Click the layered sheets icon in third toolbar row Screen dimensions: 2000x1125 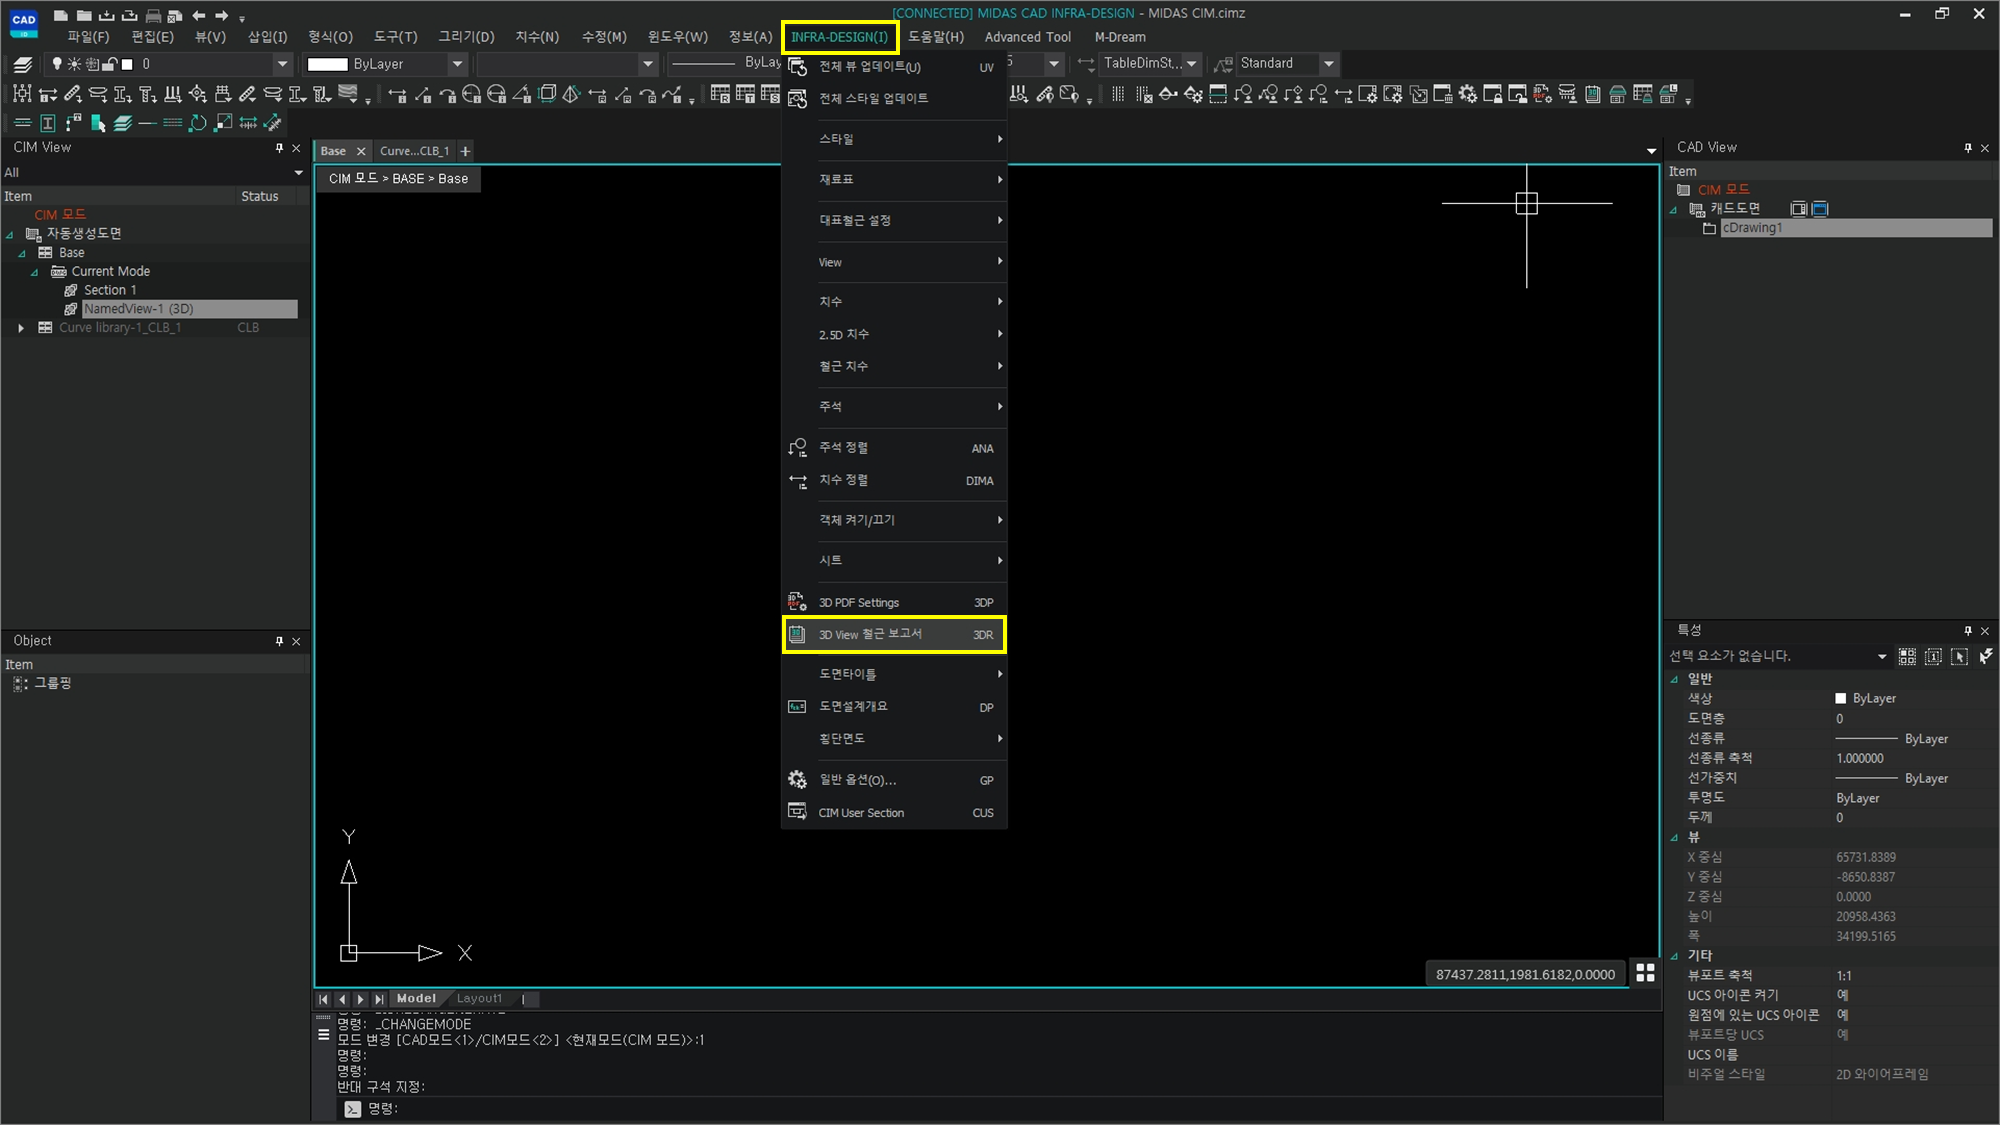click(x=123, y=123)
